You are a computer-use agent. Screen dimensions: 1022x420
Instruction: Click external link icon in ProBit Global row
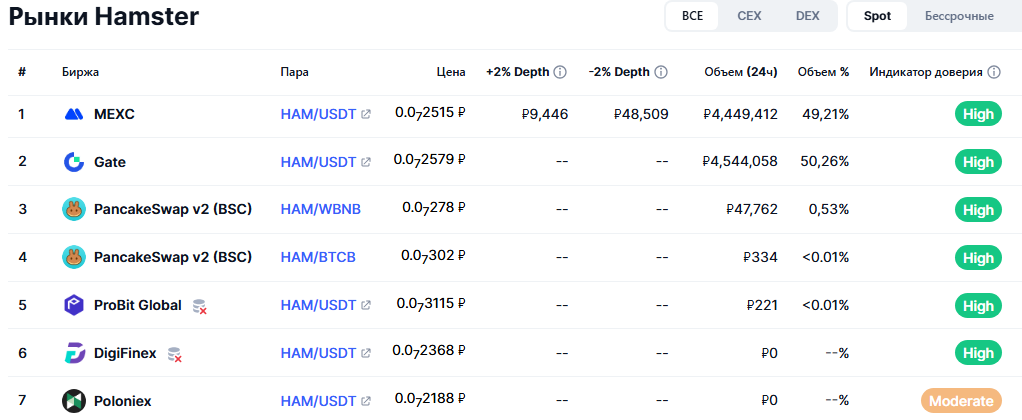[366, 305]
